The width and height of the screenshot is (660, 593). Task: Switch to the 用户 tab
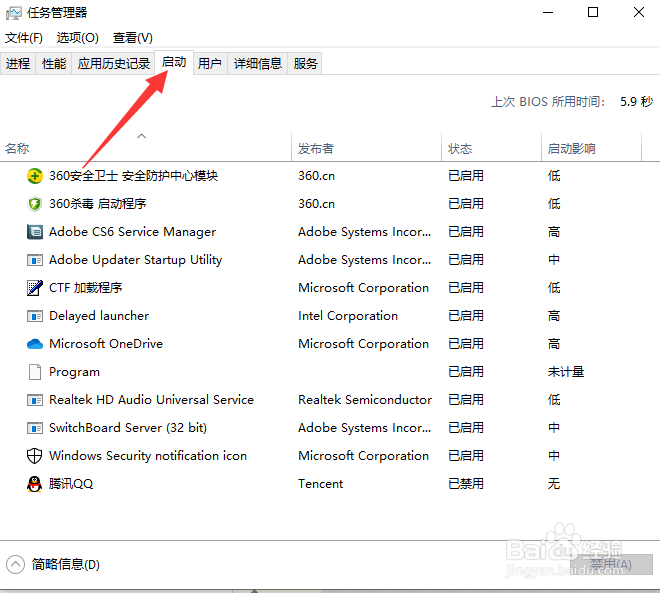210,64
